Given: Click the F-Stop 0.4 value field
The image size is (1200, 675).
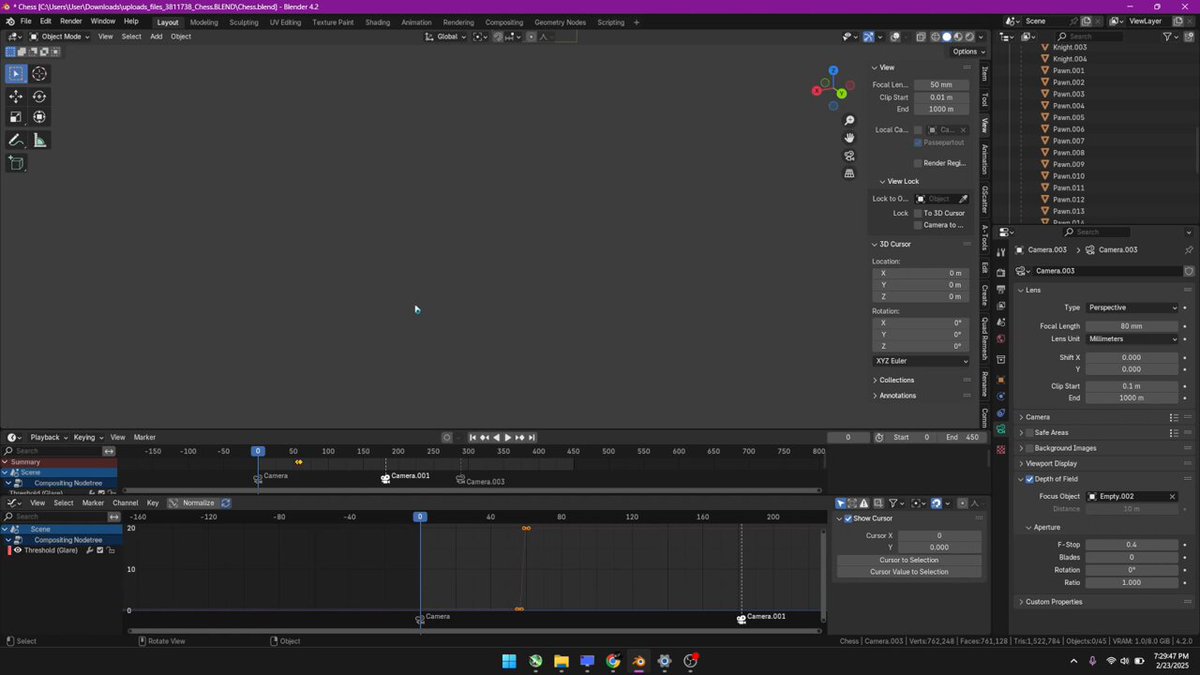Looking at the screenshot, I should pyautogui.click(x=1132, y=545).
